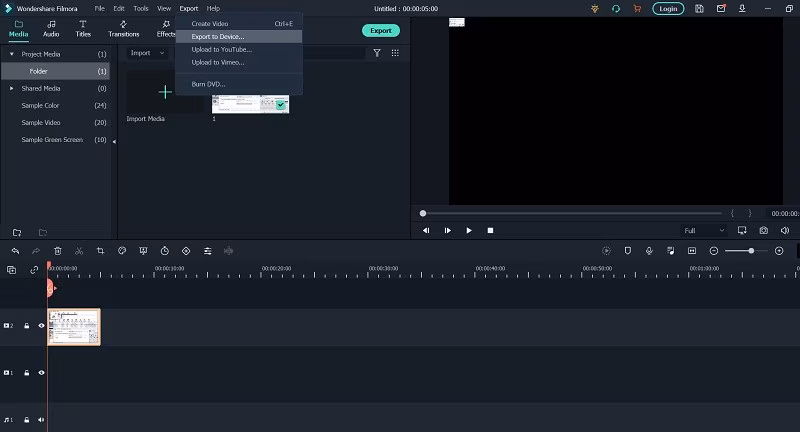The image size is (800, 432).
Task: Choose Create Video in the Export menu
Action: pyautogui.click(x=239, y=23)
